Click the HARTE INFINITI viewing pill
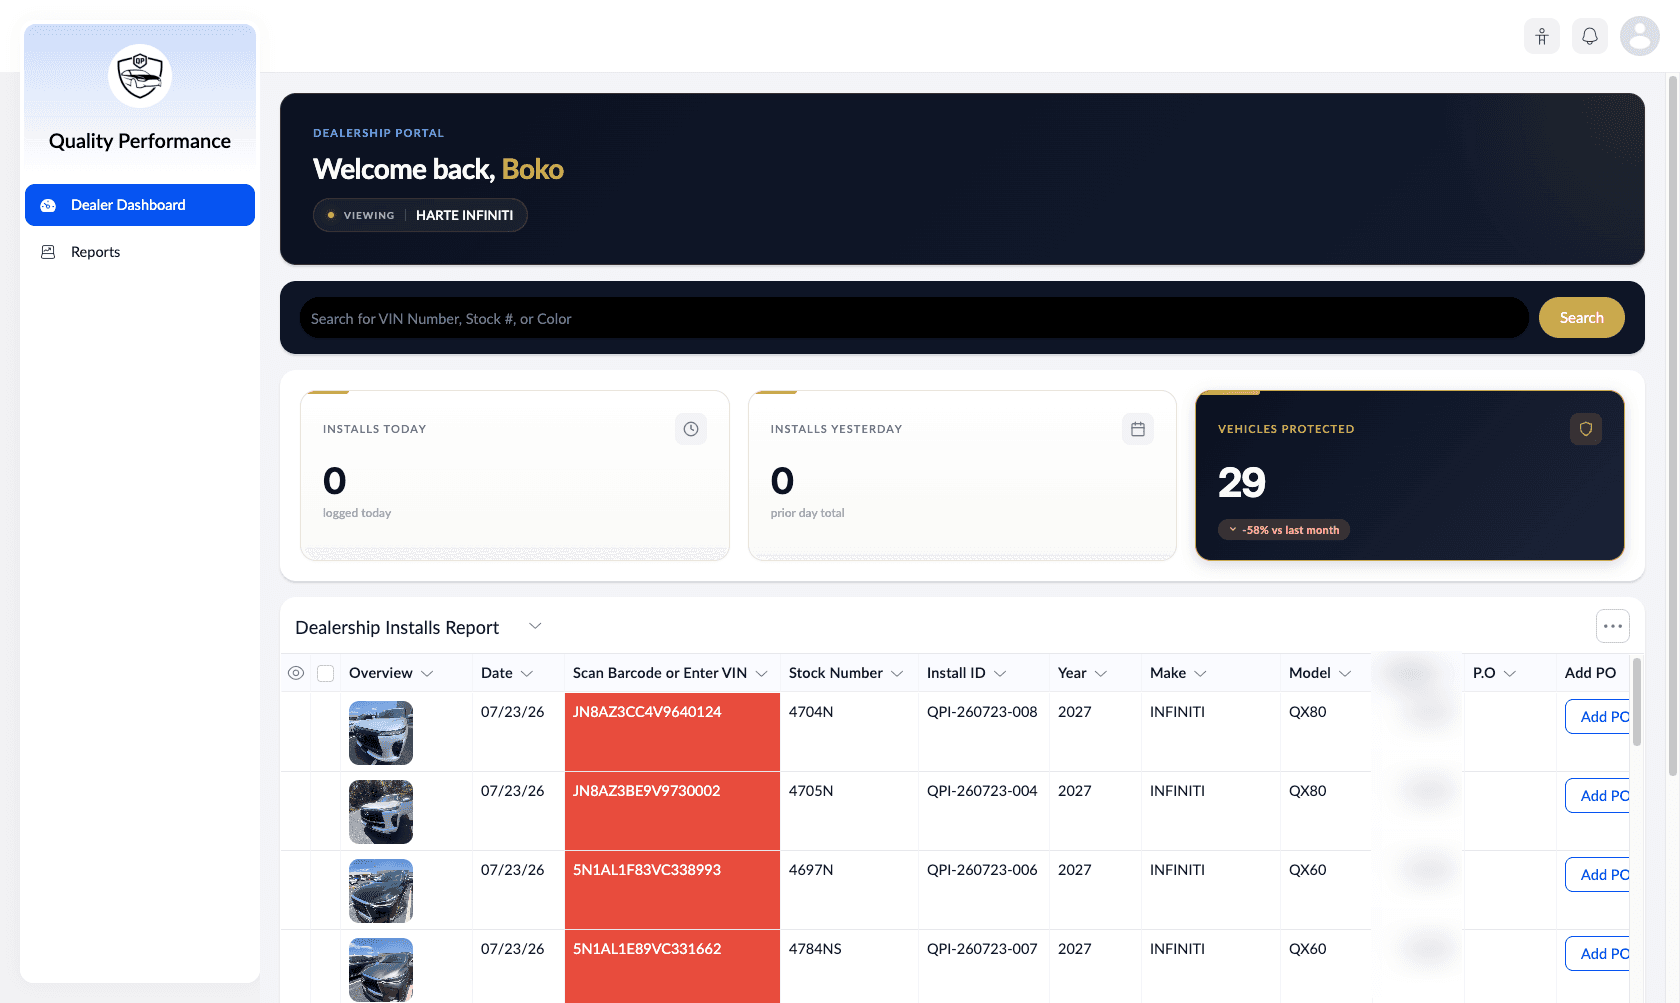This screenshot has height=1003, width=1680. pyautogui.click(x=420, y=215)
